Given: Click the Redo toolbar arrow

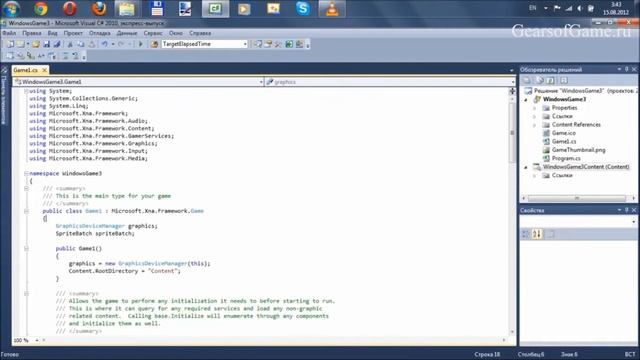Looking at the screenshot, I should click(x=121, y=44).
